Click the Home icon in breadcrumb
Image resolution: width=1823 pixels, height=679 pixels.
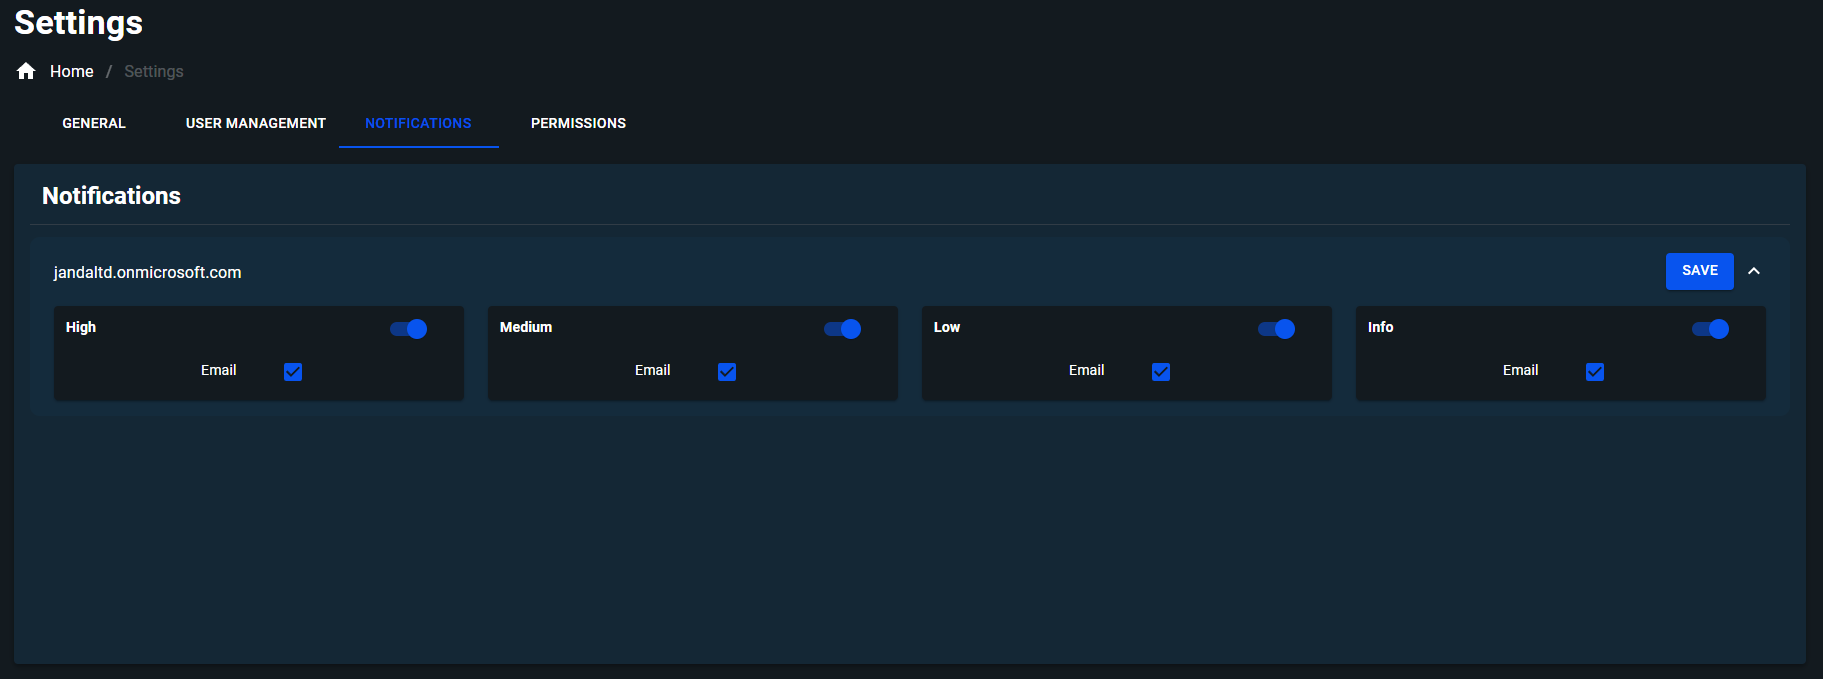[26, 71]
